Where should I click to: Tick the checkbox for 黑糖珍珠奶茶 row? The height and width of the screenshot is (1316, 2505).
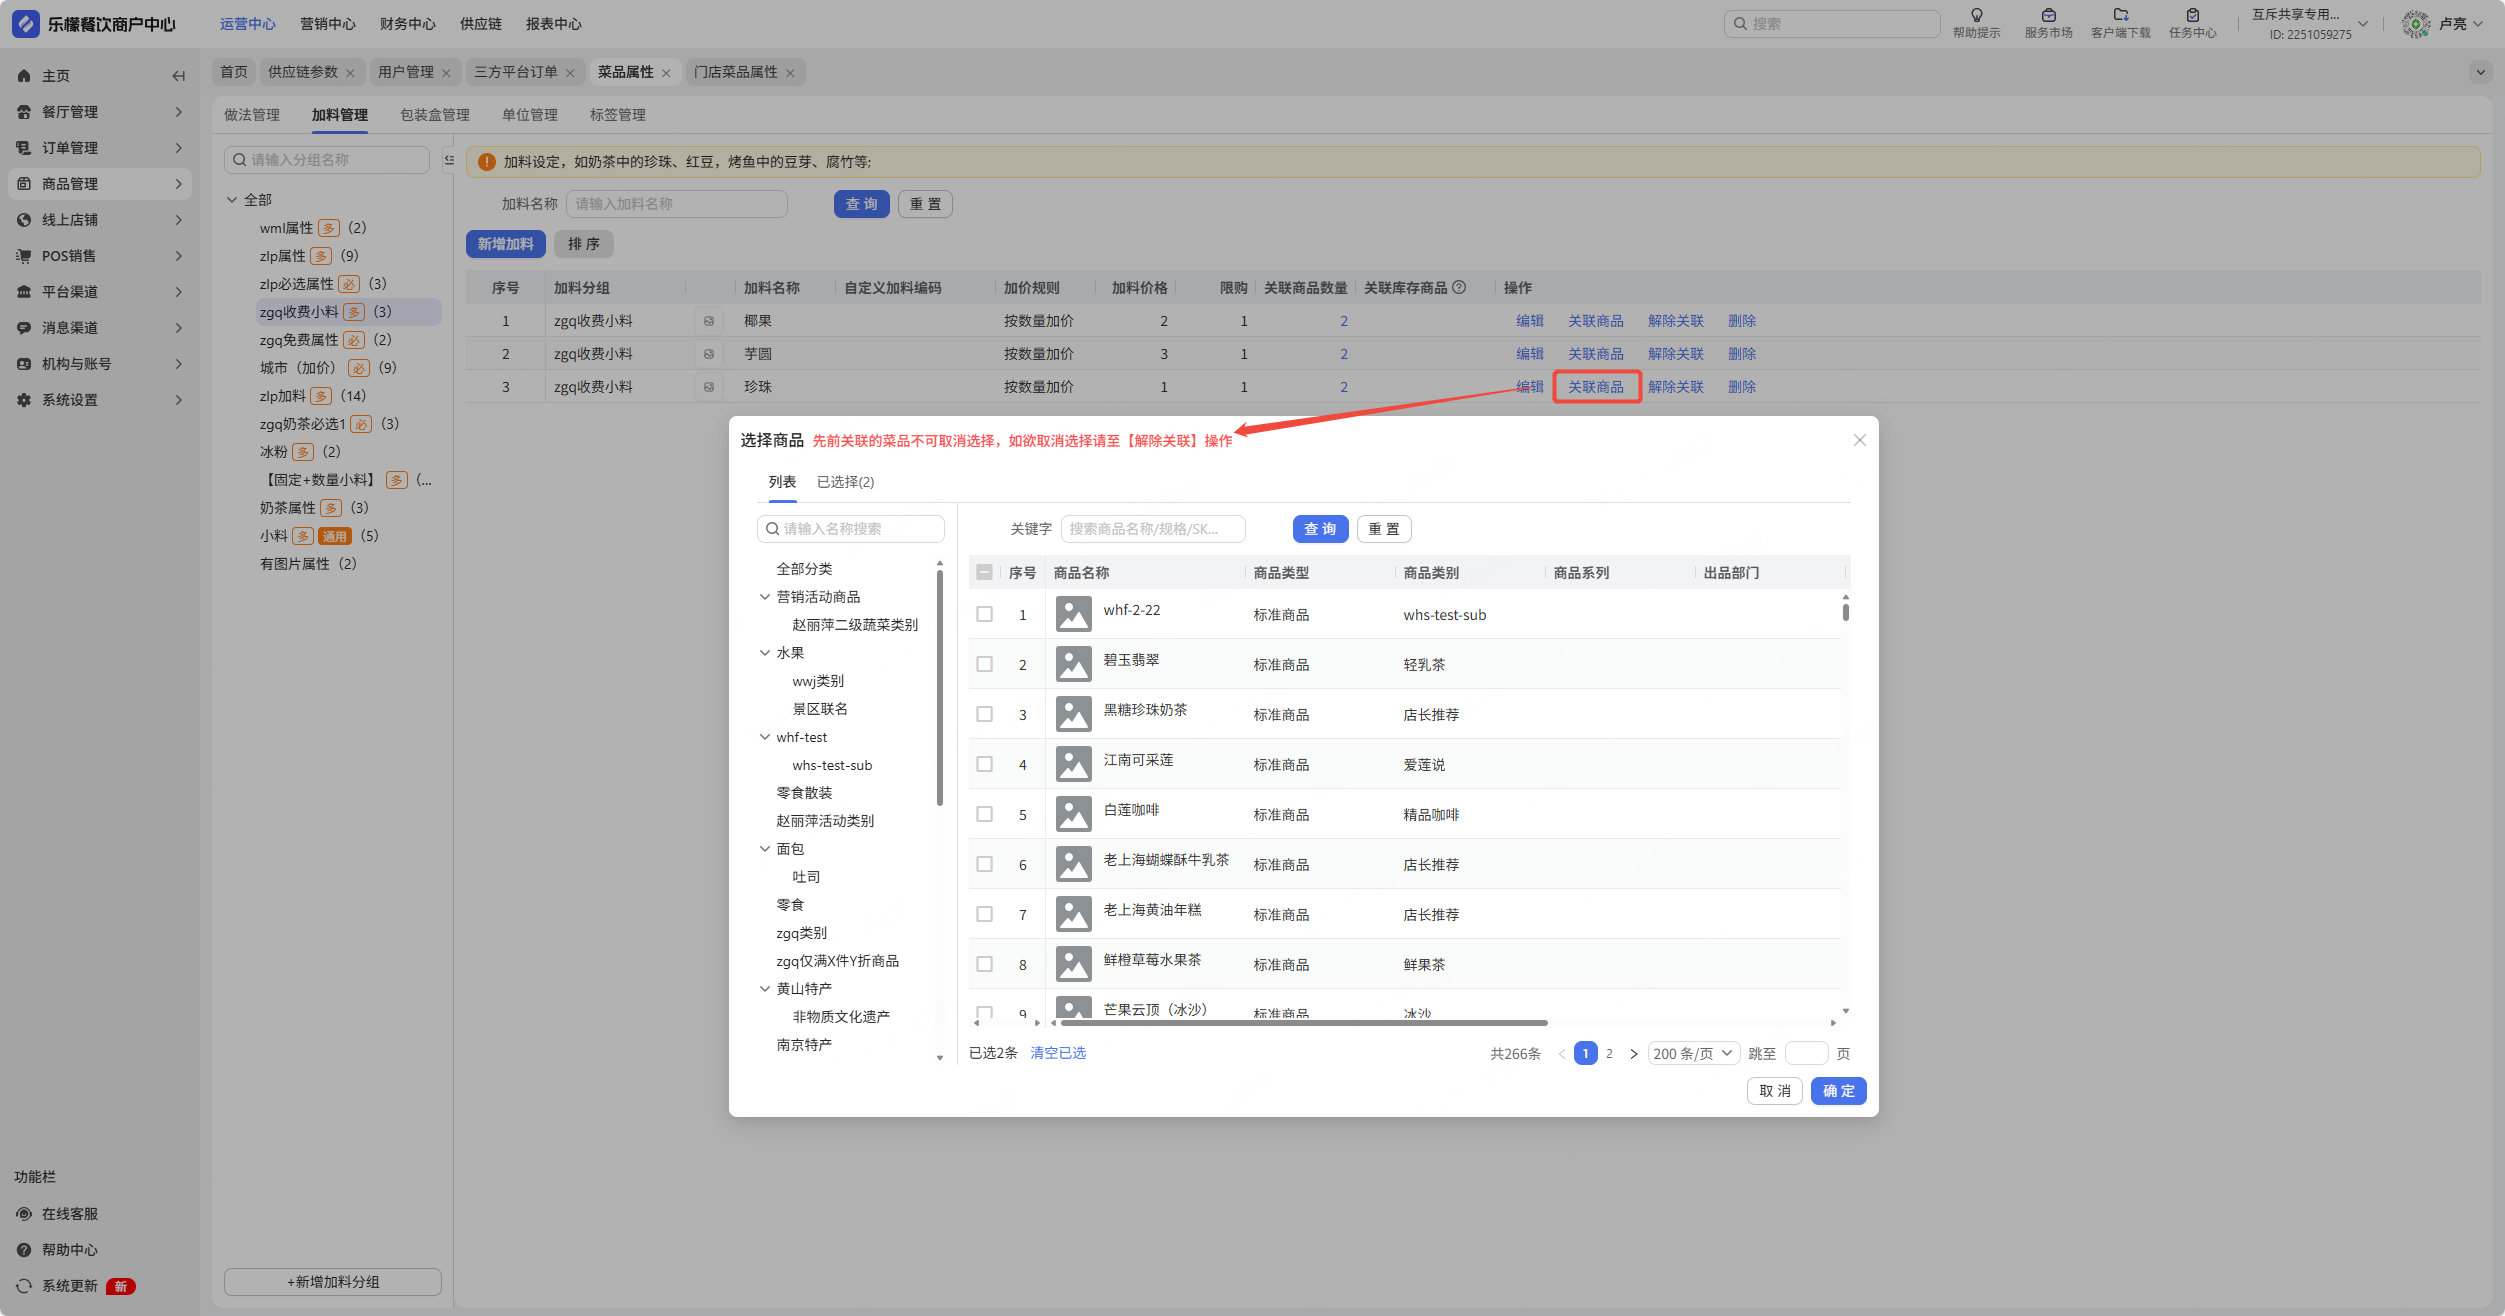(984, 714)
